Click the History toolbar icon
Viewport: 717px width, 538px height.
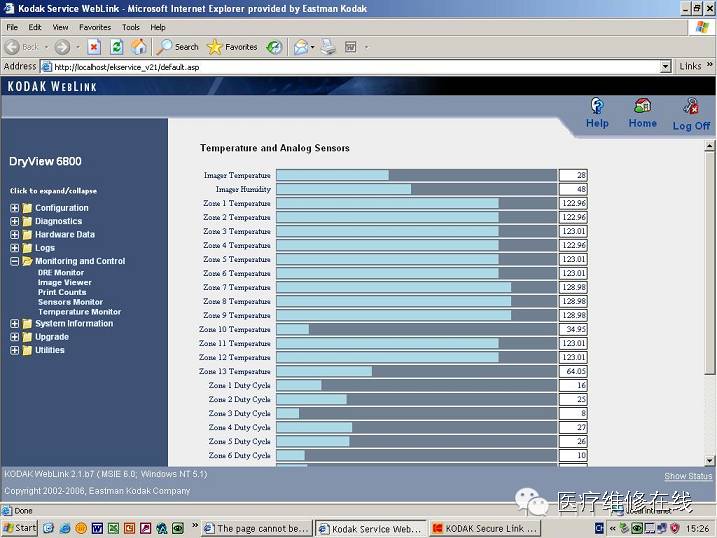point(274,47)
